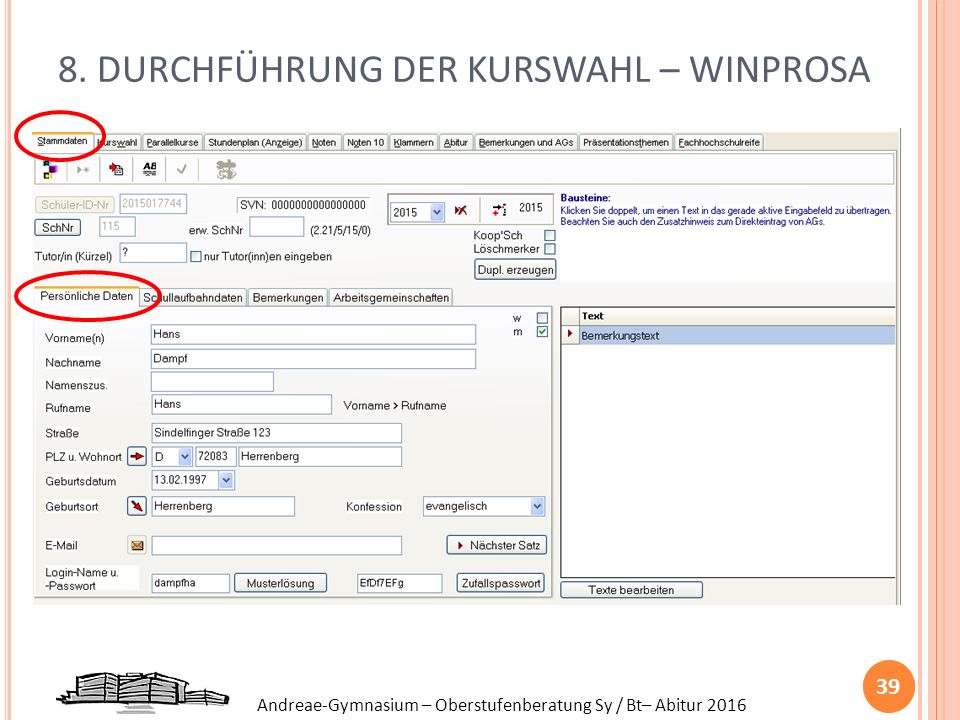Select the 'Bemerkungen und AGs' tab

[x=526, y=143]
